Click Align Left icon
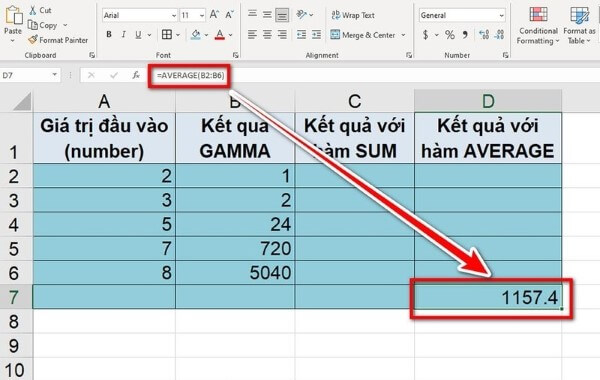 click(252, 35)
